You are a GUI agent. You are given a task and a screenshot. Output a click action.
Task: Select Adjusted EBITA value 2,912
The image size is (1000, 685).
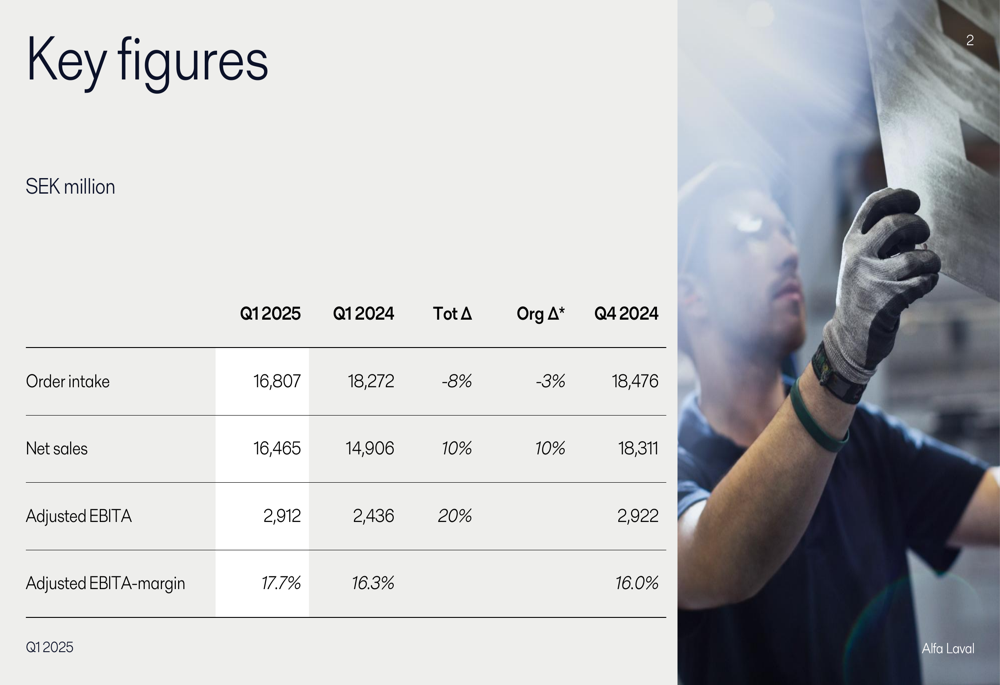pyautogui.click(x=282, y=516)
